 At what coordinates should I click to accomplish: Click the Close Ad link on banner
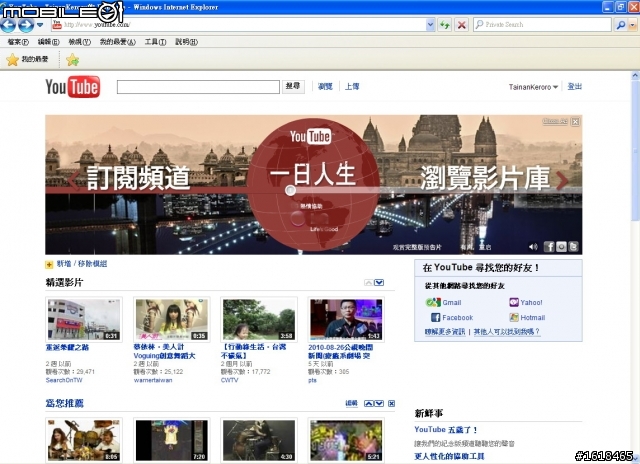tap(555, 121)
